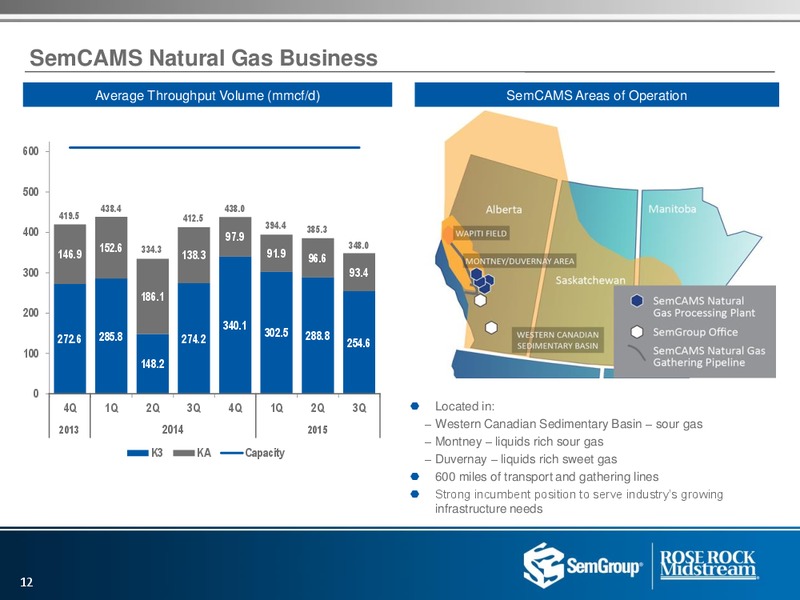Viewport: 800px width, 600px height.
Task: Click the 412.5 total label
Action: [193, 218]
